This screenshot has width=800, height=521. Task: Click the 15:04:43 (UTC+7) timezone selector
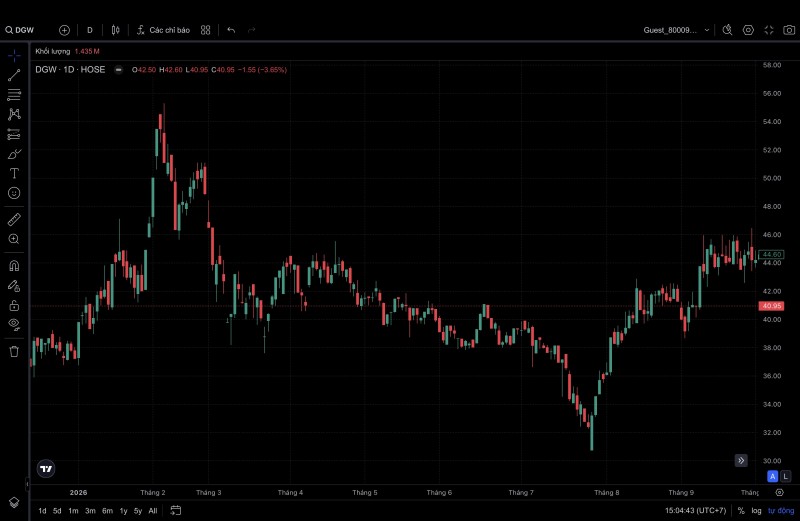(695, 511)
